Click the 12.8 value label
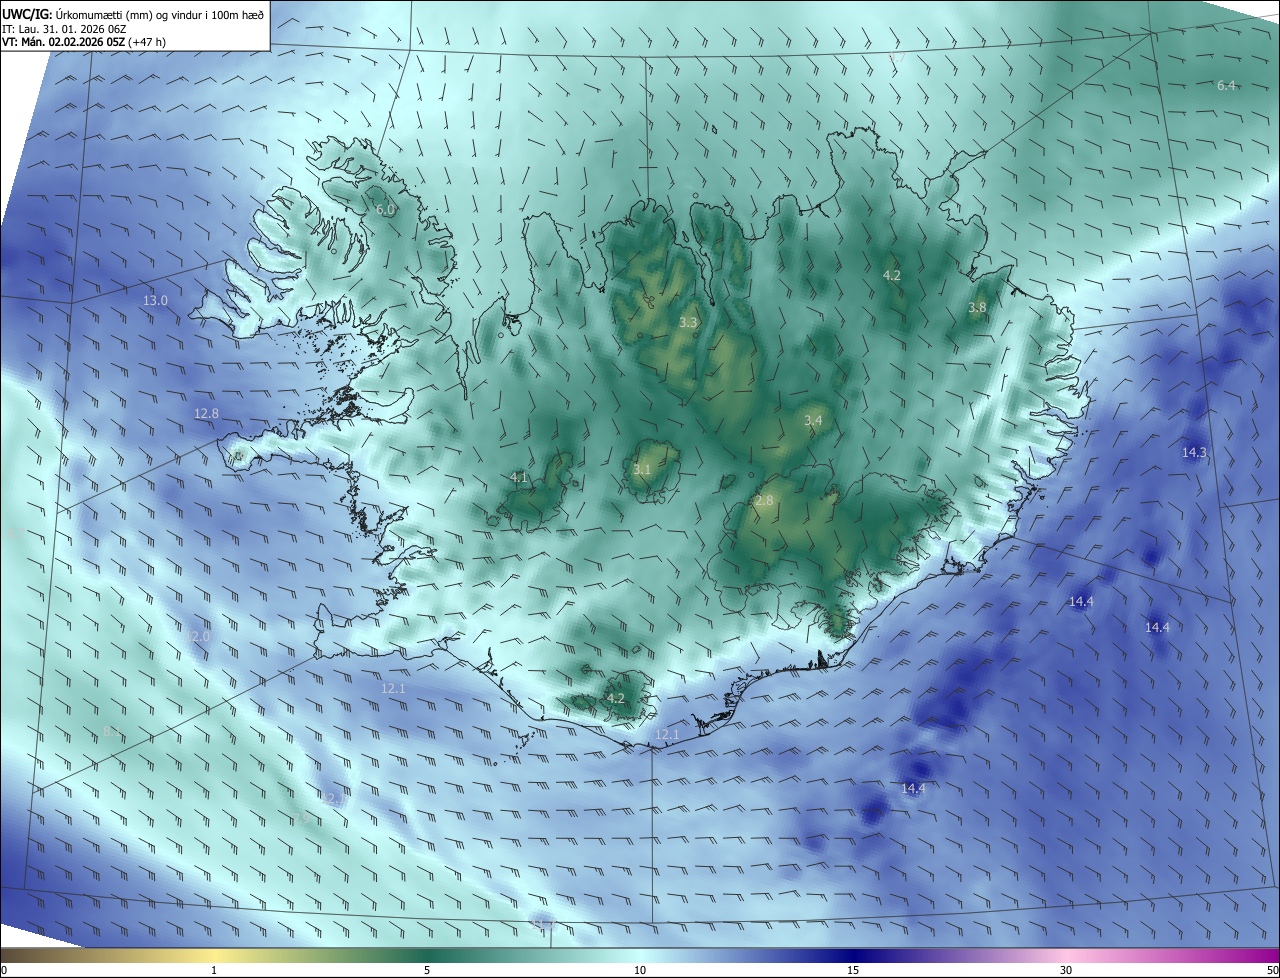The width and height of the screenshot is (1280, 978). [206, 413]
